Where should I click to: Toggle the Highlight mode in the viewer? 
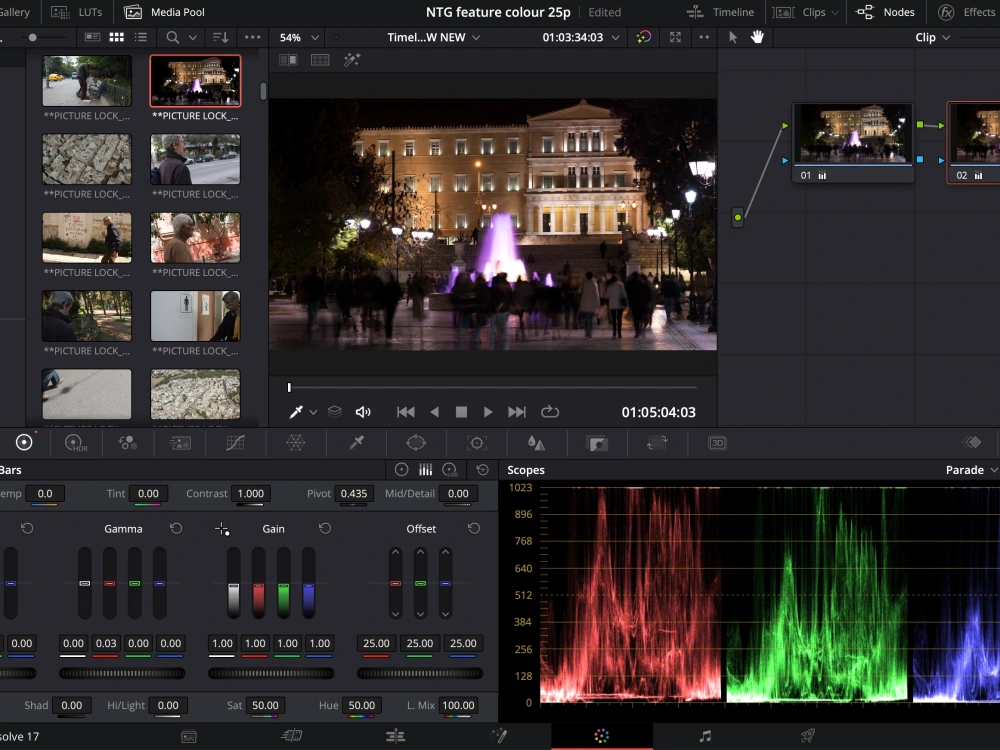point(352,60)
